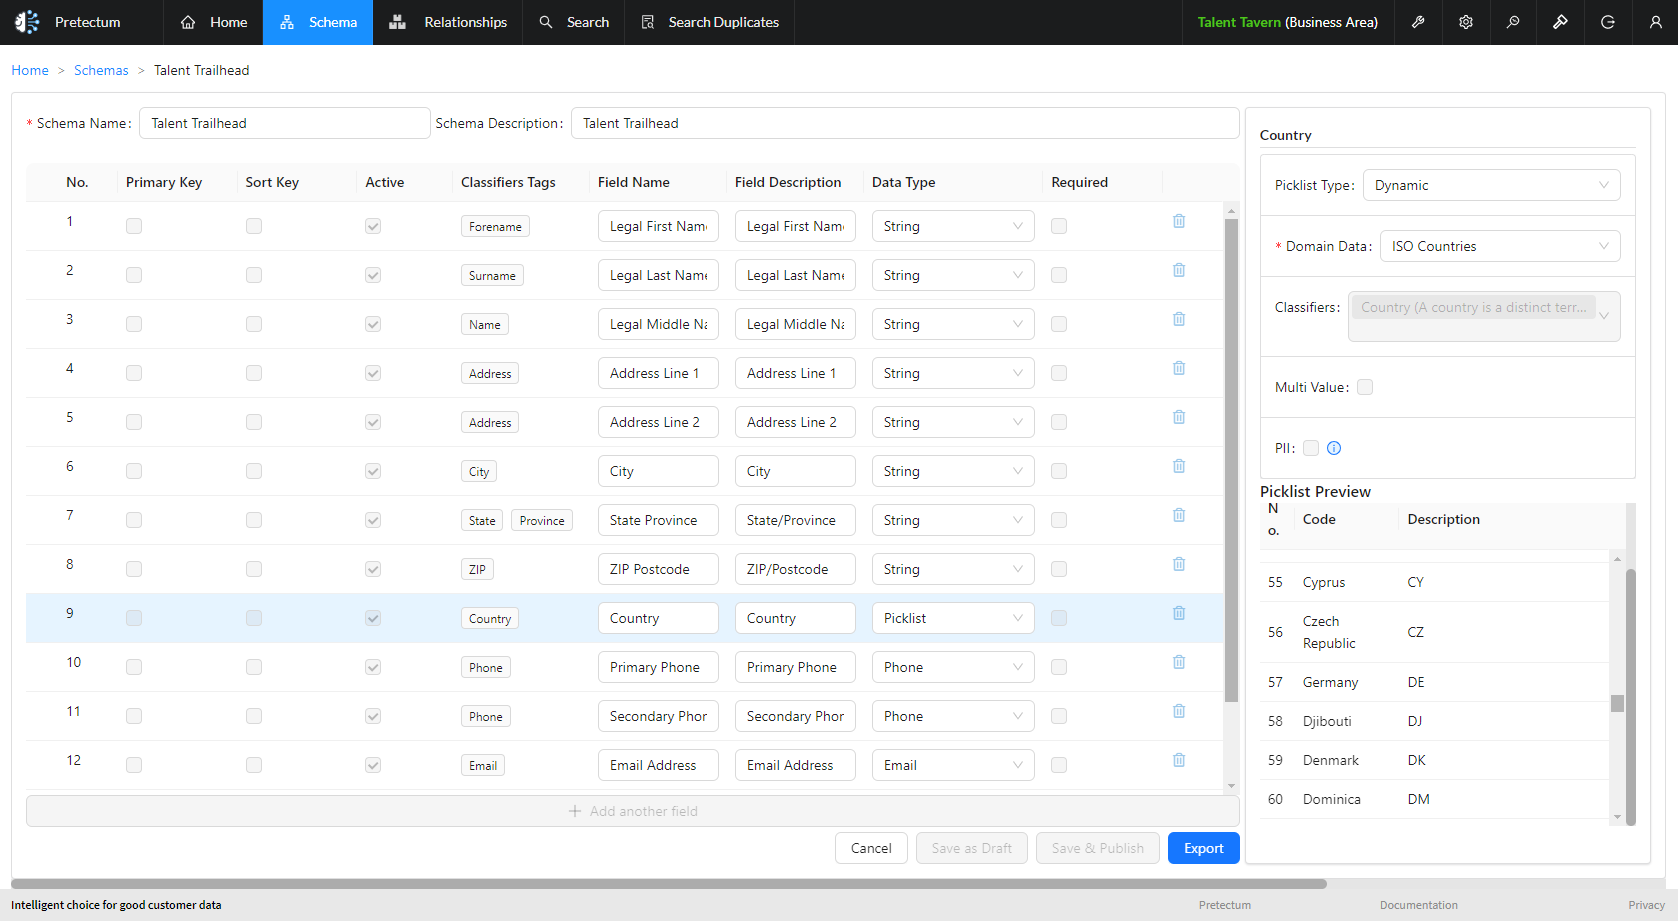The height and width of the screenshot is (921, 1678).
Task: Click Add another field
Action: point(632,811)
